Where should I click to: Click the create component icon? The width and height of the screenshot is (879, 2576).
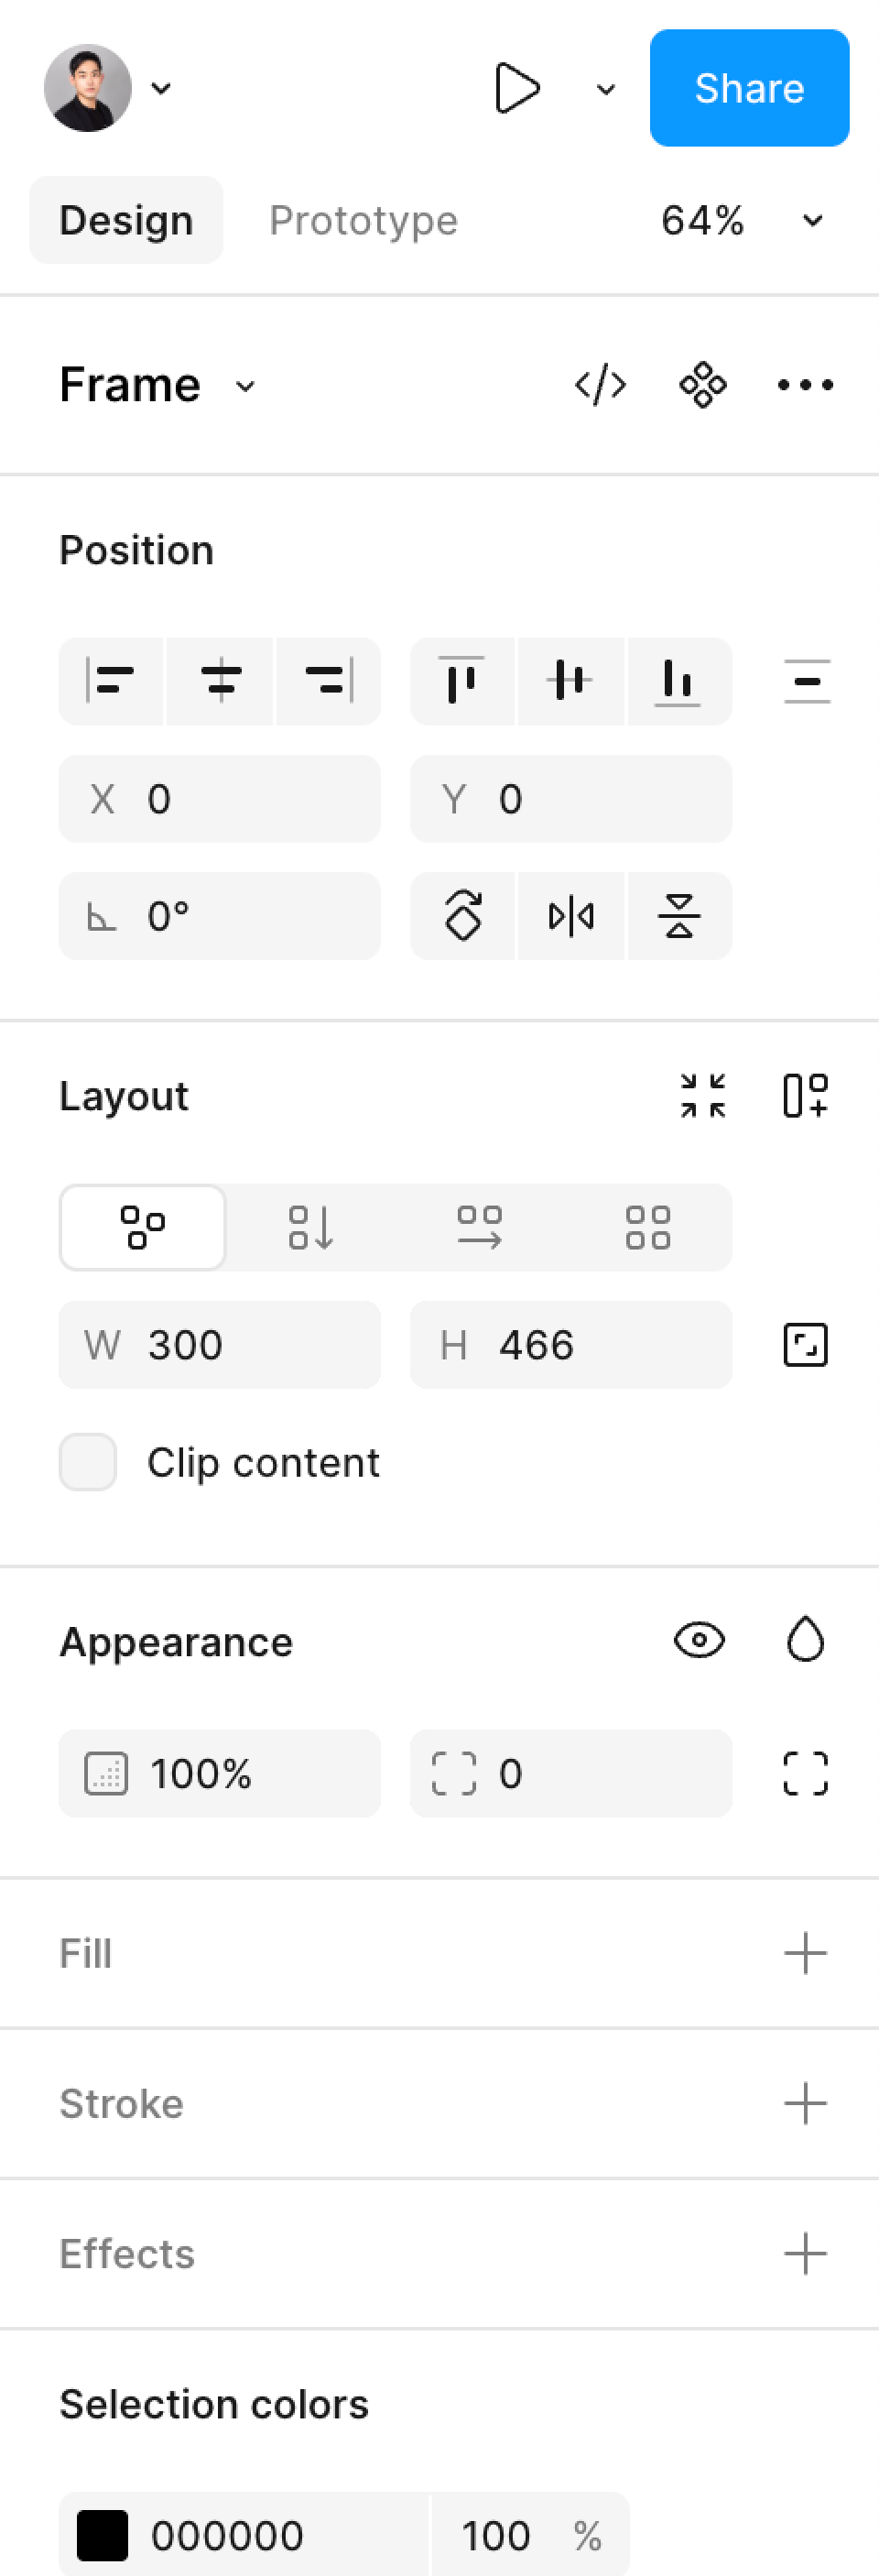(x=702, y=385)
